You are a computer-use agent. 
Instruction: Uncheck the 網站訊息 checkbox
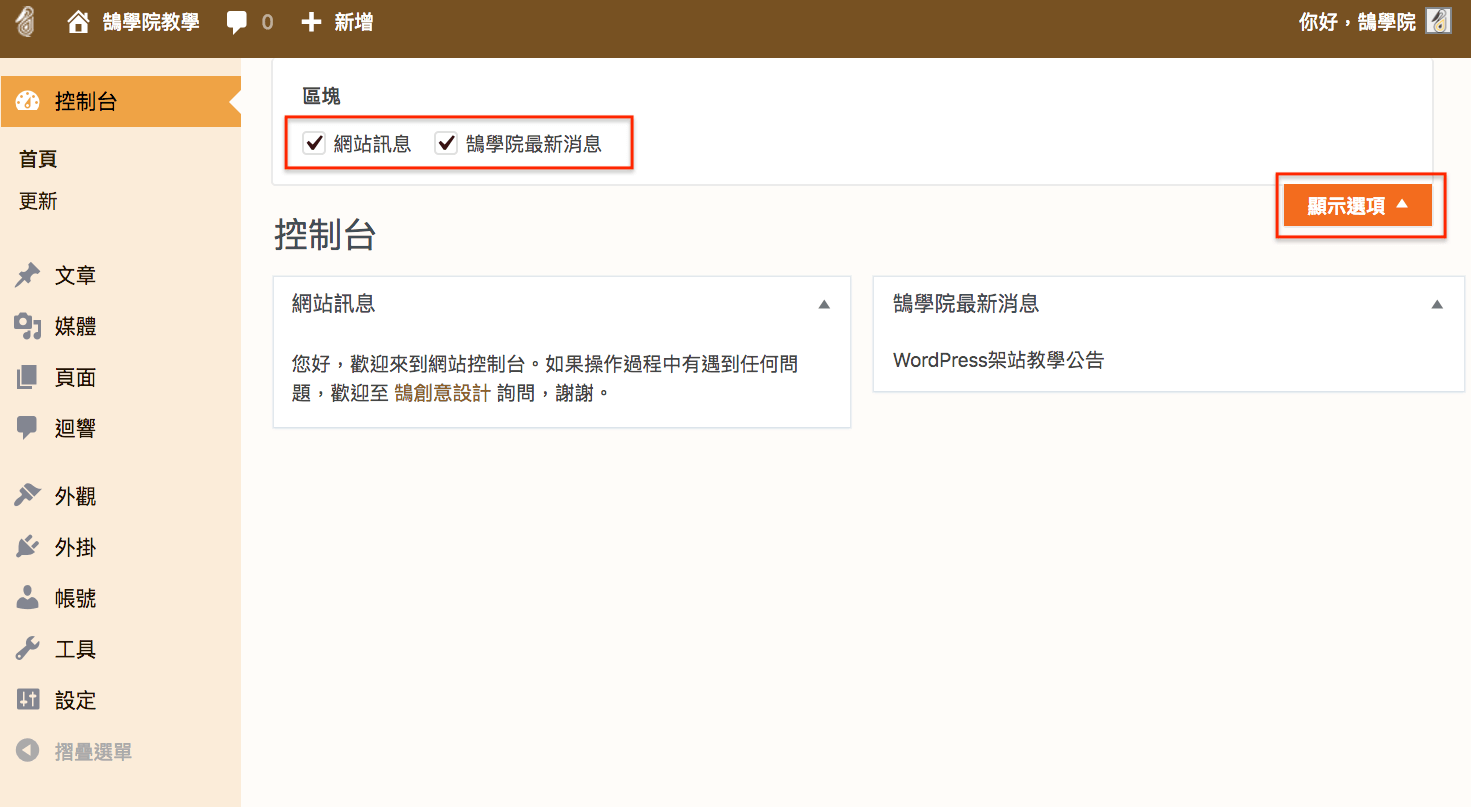coord(315,143)
